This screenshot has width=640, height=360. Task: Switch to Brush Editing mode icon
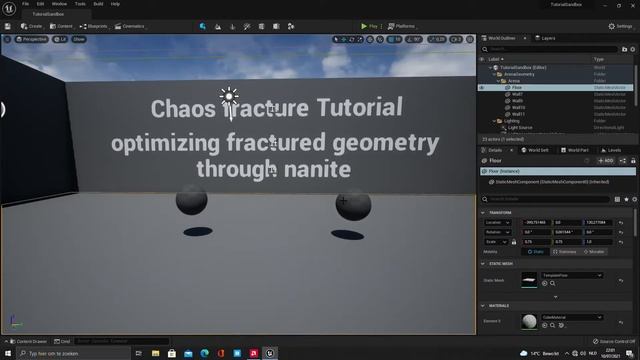coord(291,27)
